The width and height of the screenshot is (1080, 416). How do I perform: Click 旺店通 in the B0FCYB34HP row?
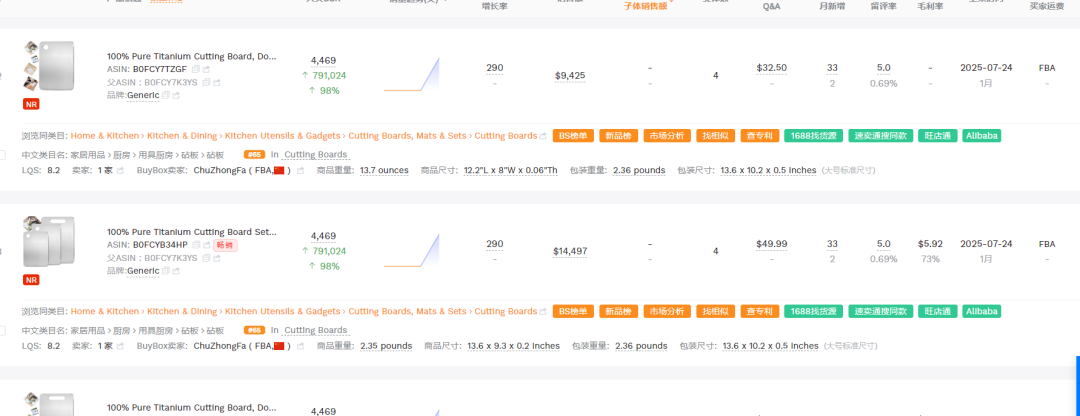click(x=937, y=312)
